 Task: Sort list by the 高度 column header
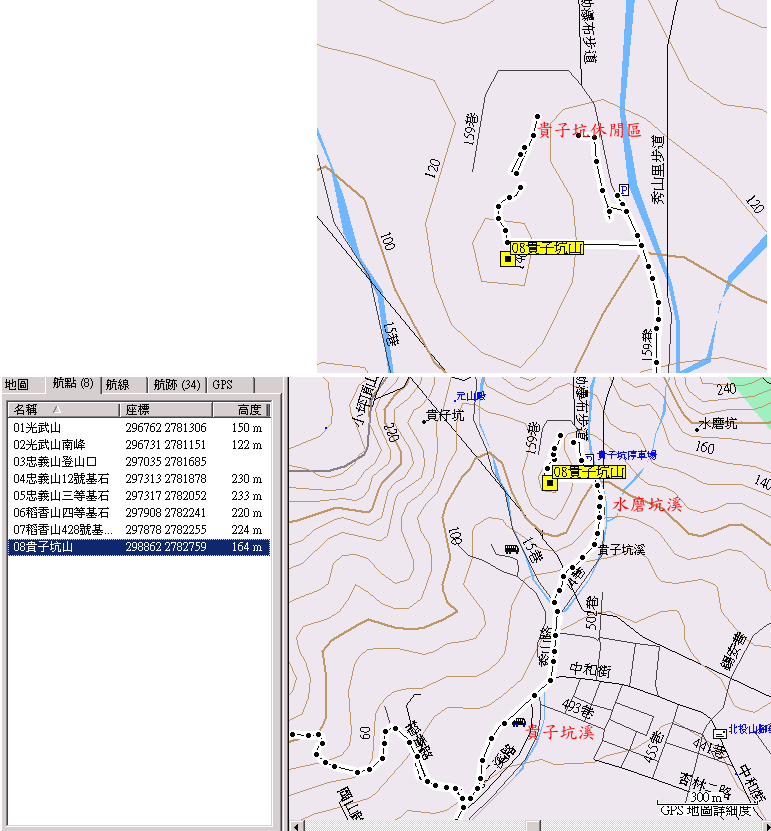[240, 409]
